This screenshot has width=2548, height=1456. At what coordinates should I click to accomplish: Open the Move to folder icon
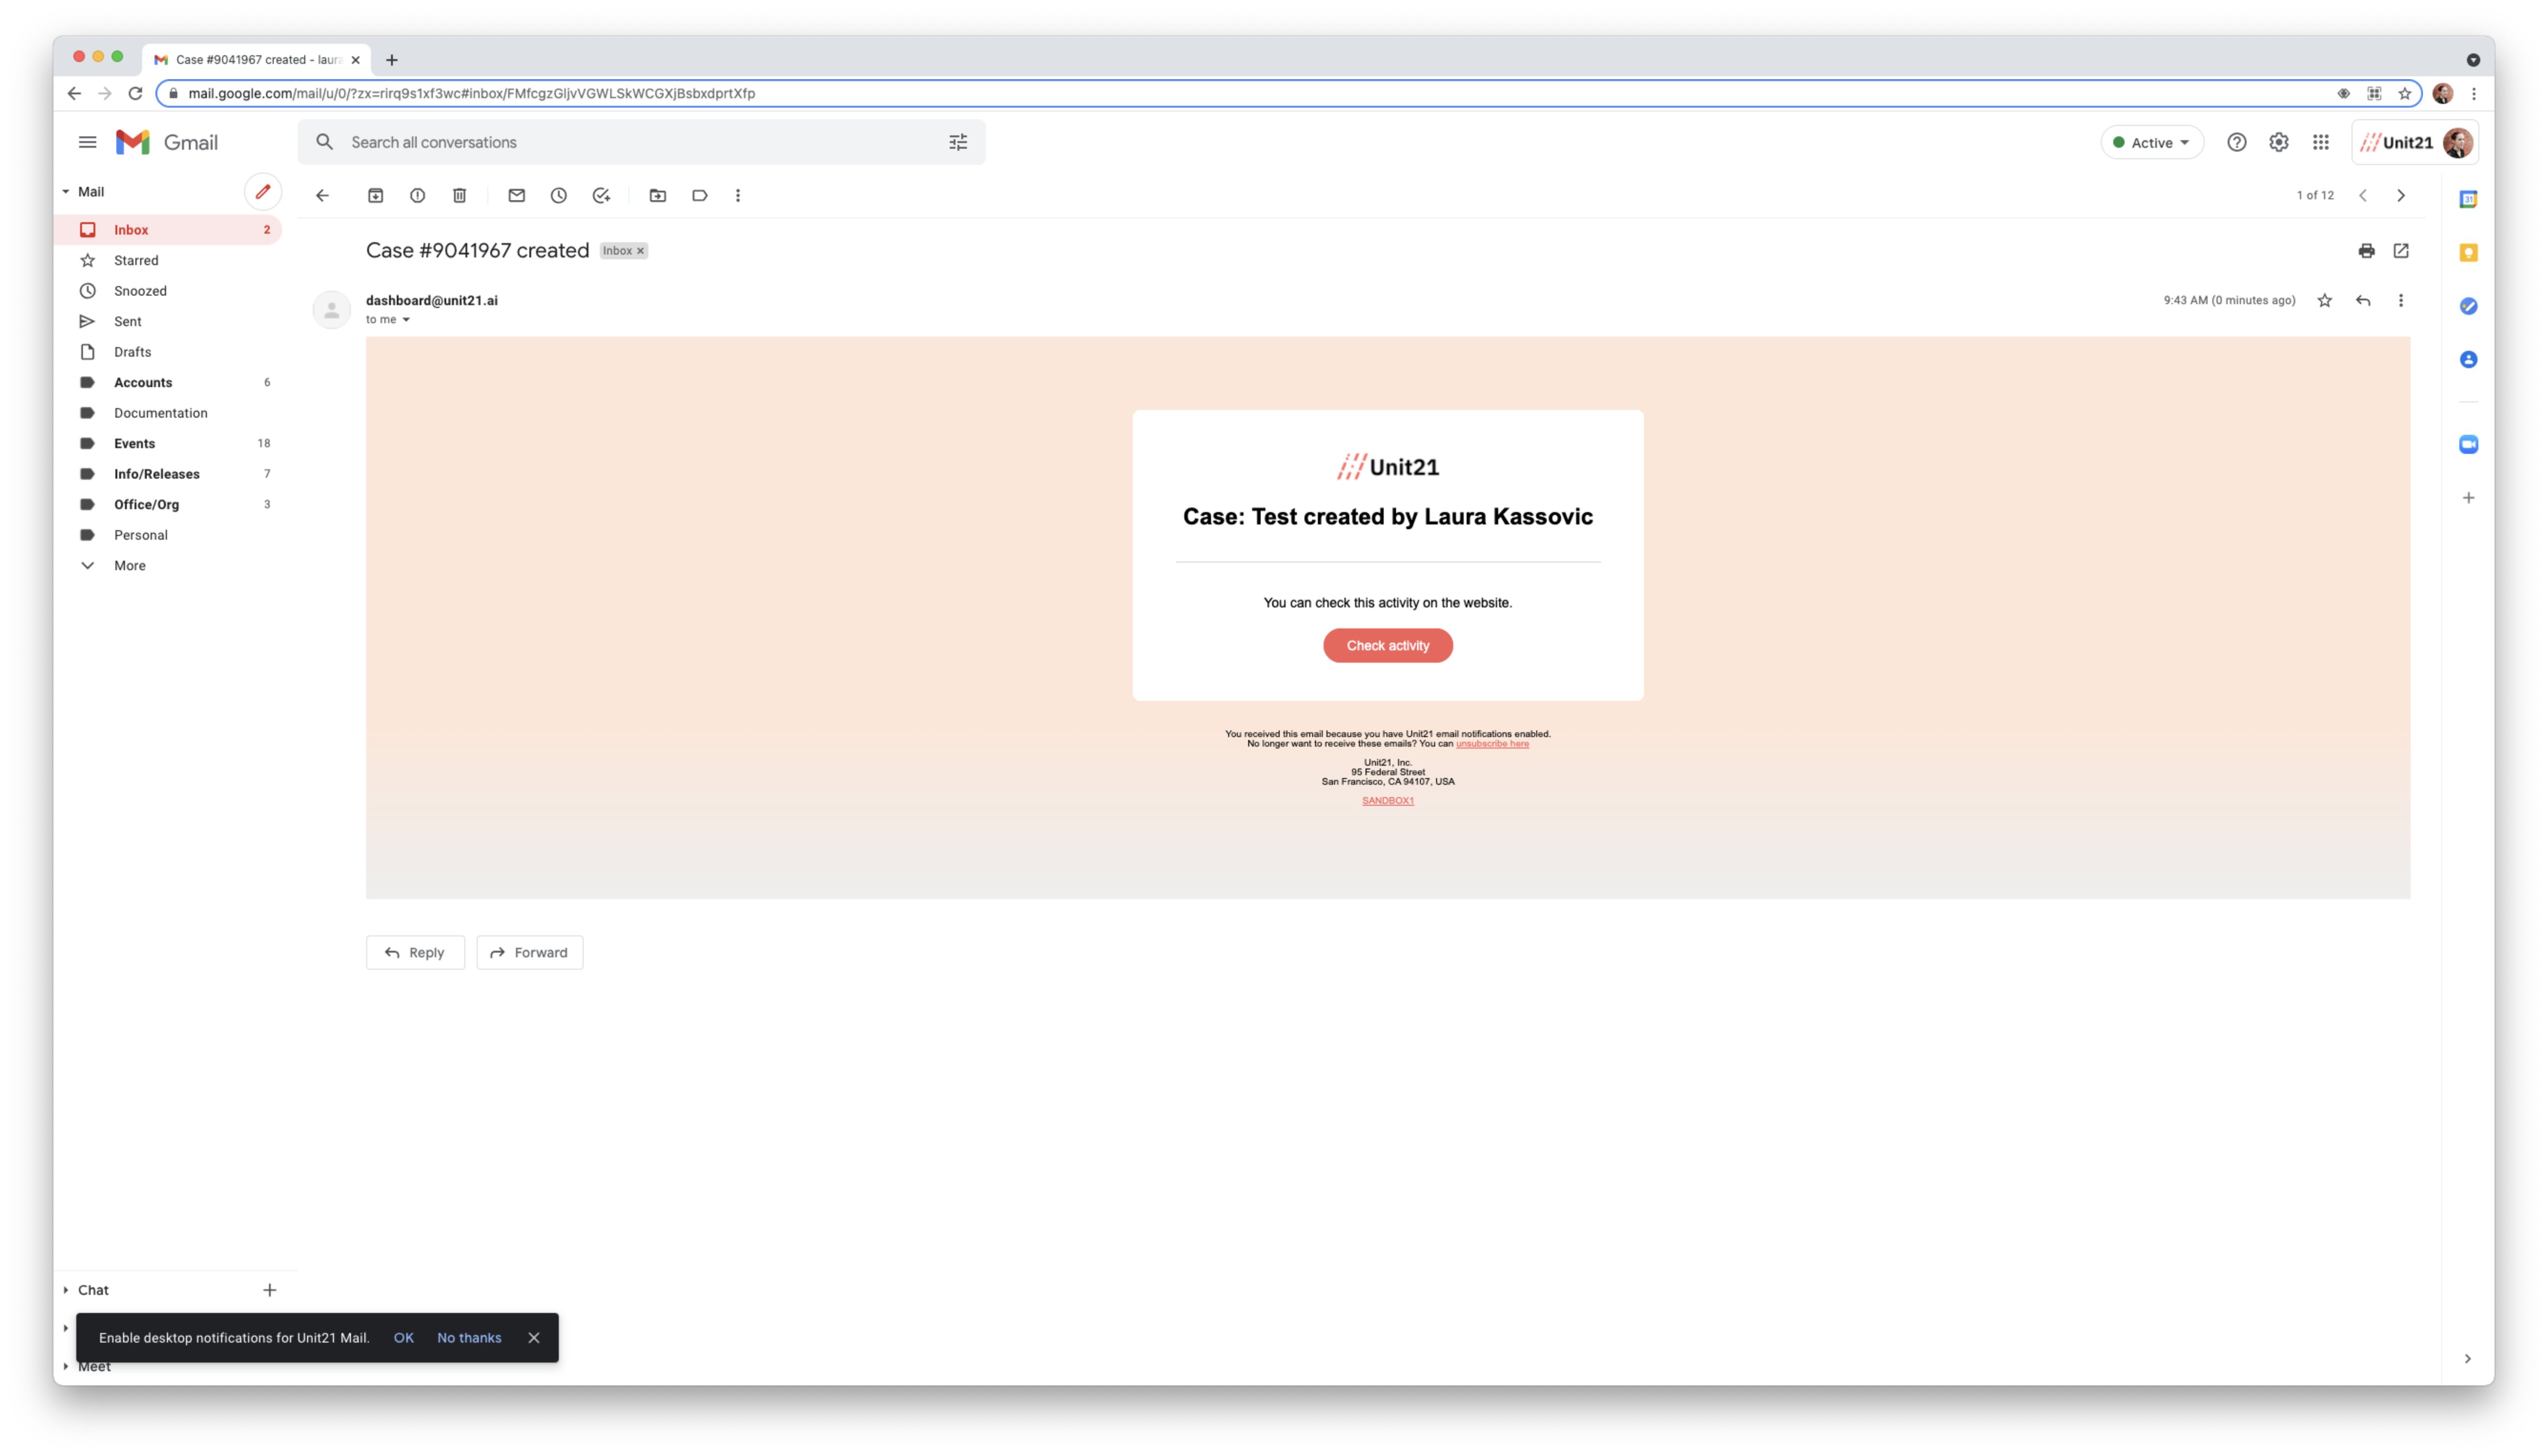coord(657,195)
